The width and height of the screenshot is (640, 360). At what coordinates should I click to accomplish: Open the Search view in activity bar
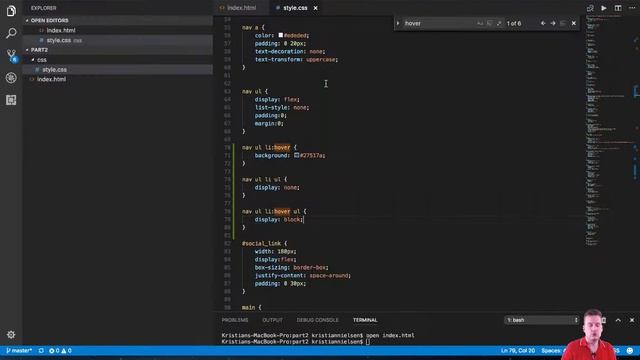(11, 33)
